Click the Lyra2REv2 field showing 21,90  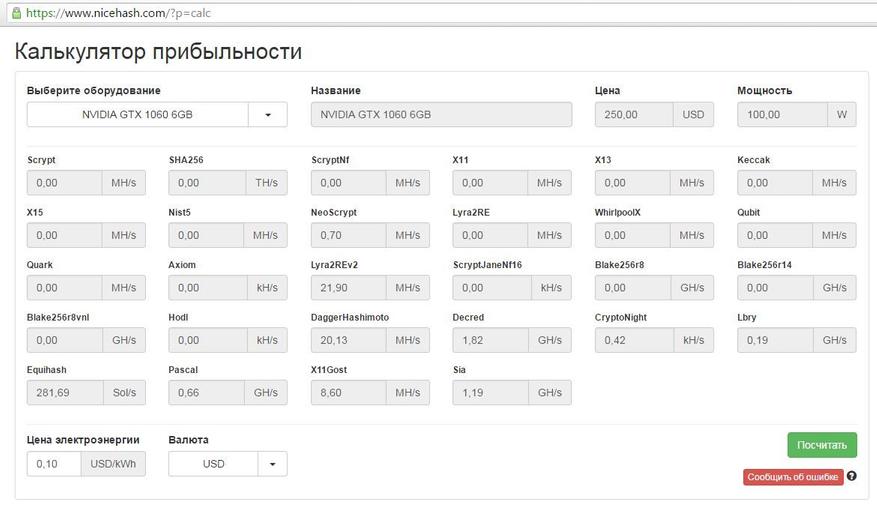pos(348,288)
